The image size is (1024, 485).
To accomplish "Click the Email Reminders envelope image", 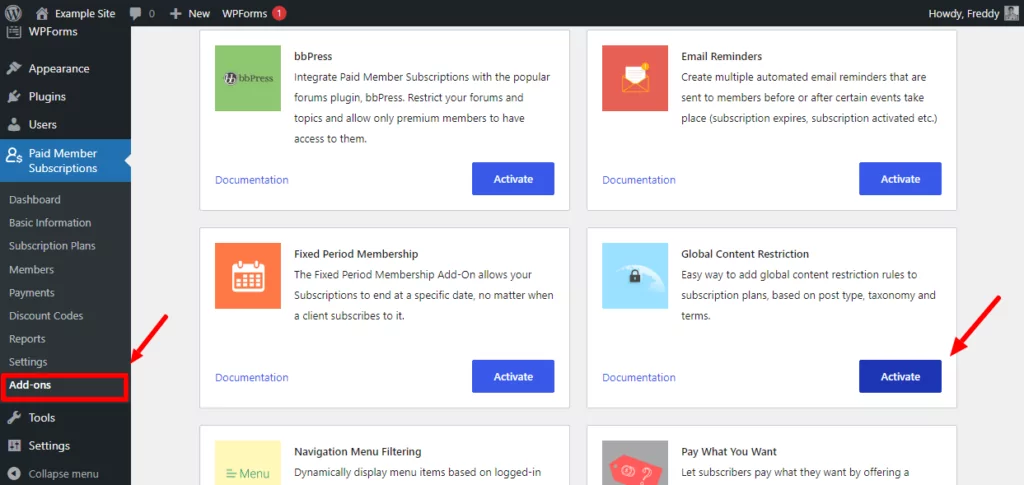I will tap(635, 78).
